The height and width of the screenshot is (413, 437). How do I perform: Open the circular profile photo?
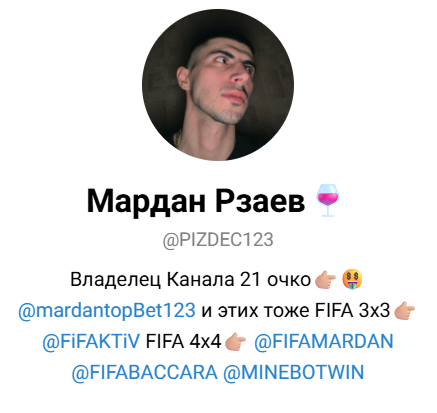218,85
